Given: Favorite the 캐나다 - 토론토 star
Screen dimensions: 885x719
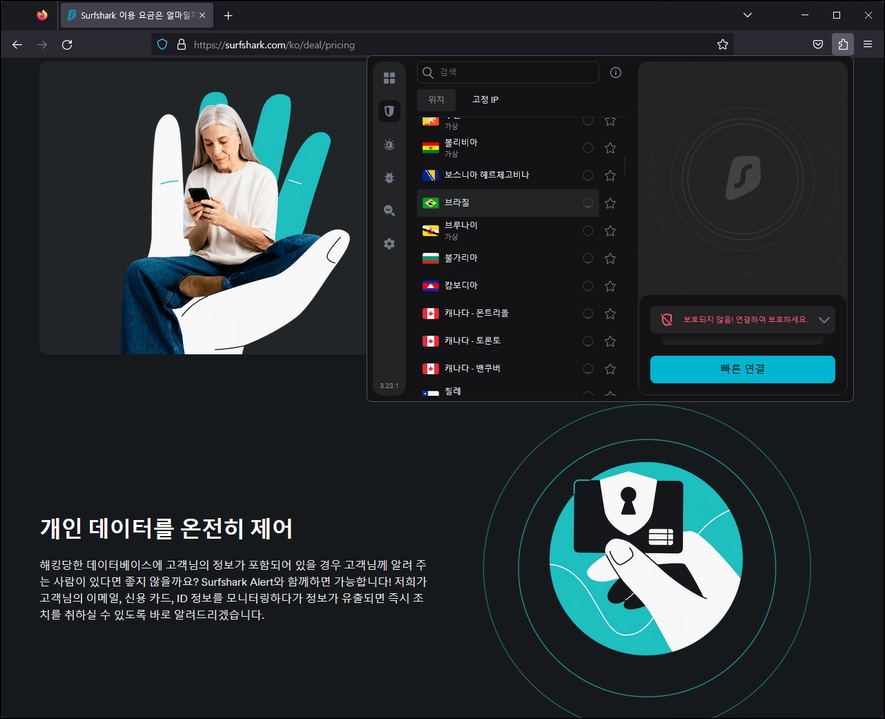Looking at the screenshot, I should point(610,341).
